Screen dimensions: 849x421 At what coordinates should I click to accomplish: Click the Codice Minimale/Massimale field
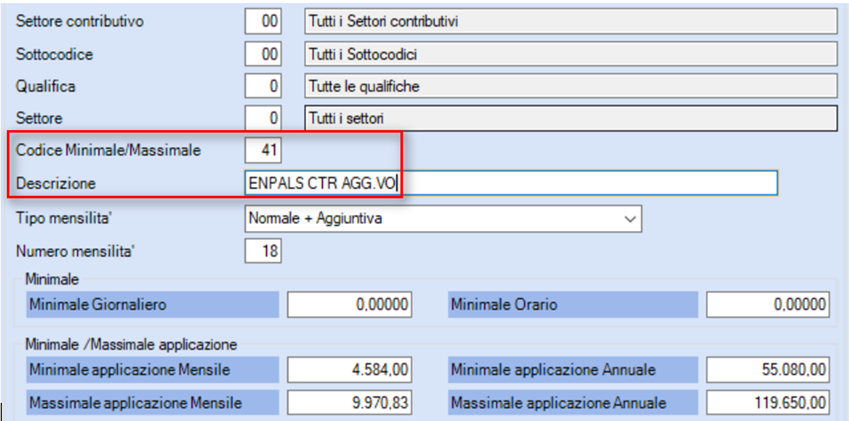click(263, 150)
